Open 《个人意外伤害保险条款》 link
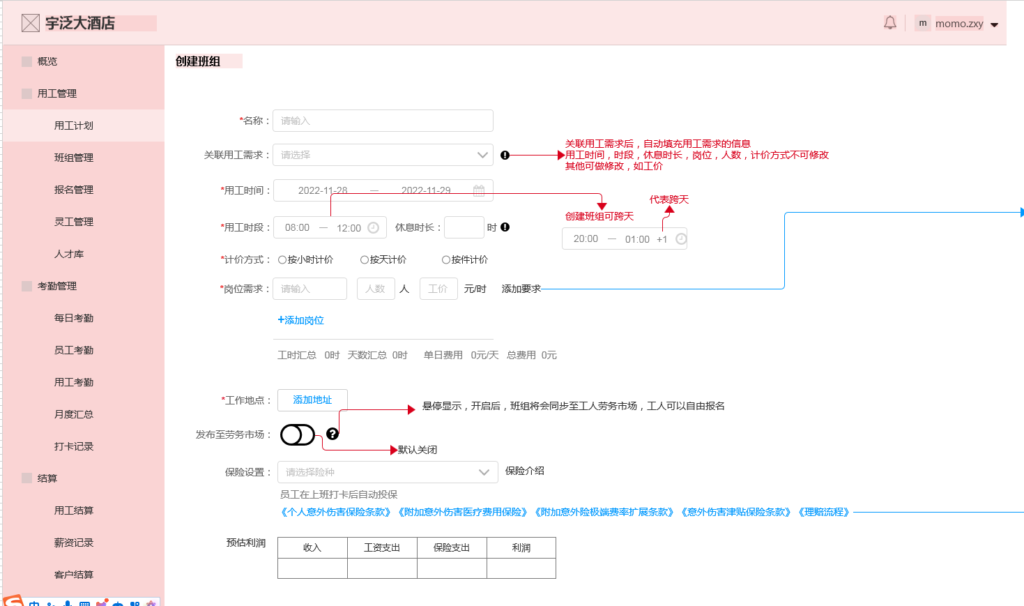1024x606 pixels. click(x=336, y=512)
